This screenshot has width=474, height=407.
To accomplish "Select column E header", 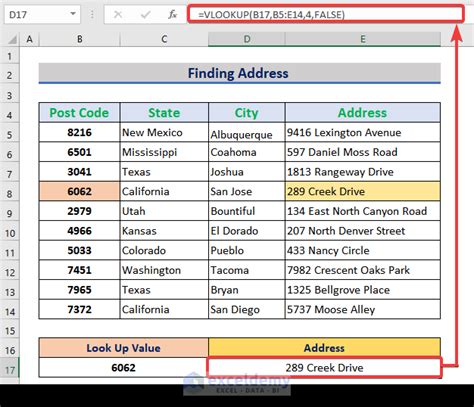I will point(363,39).
